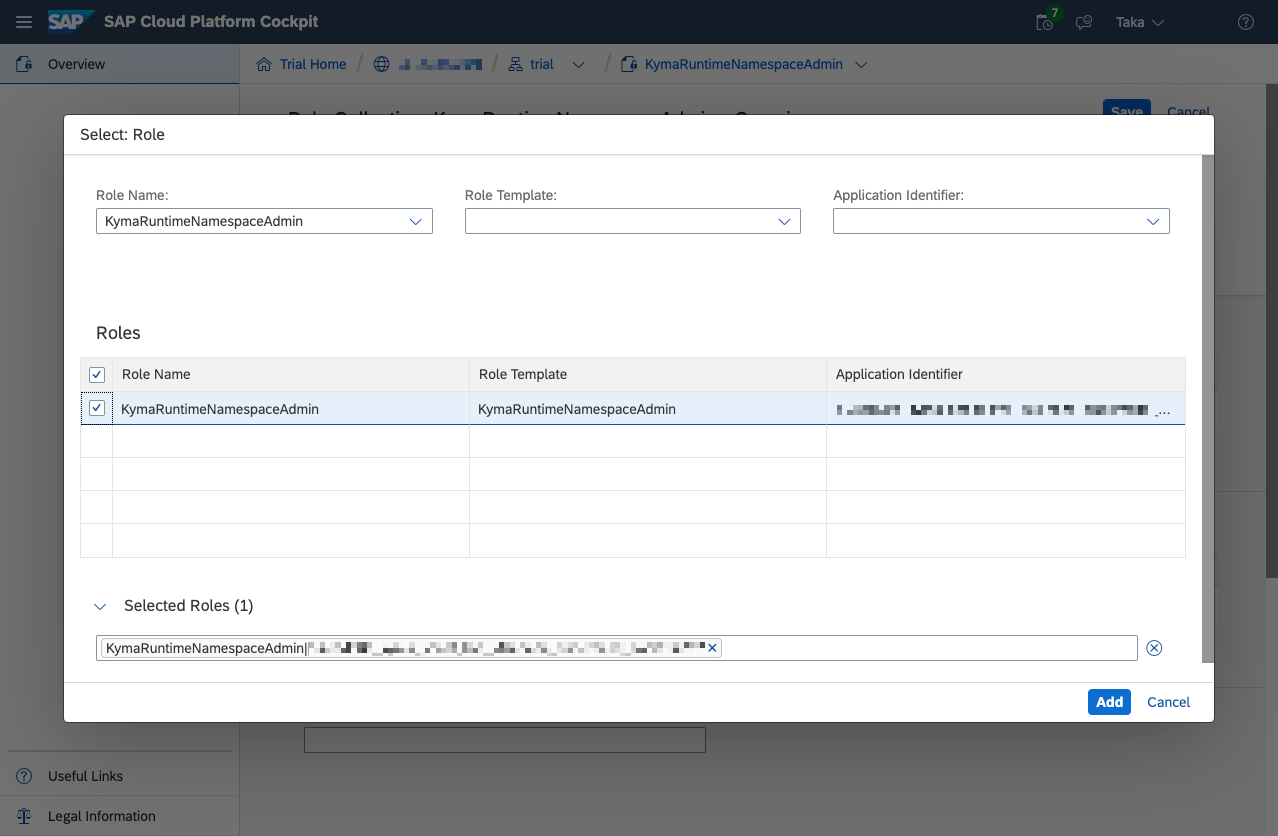Uncheck the KymaRuntimeNamespaceAdmin row checkbox
This screenshot has height=836, width=1278.
97,408
